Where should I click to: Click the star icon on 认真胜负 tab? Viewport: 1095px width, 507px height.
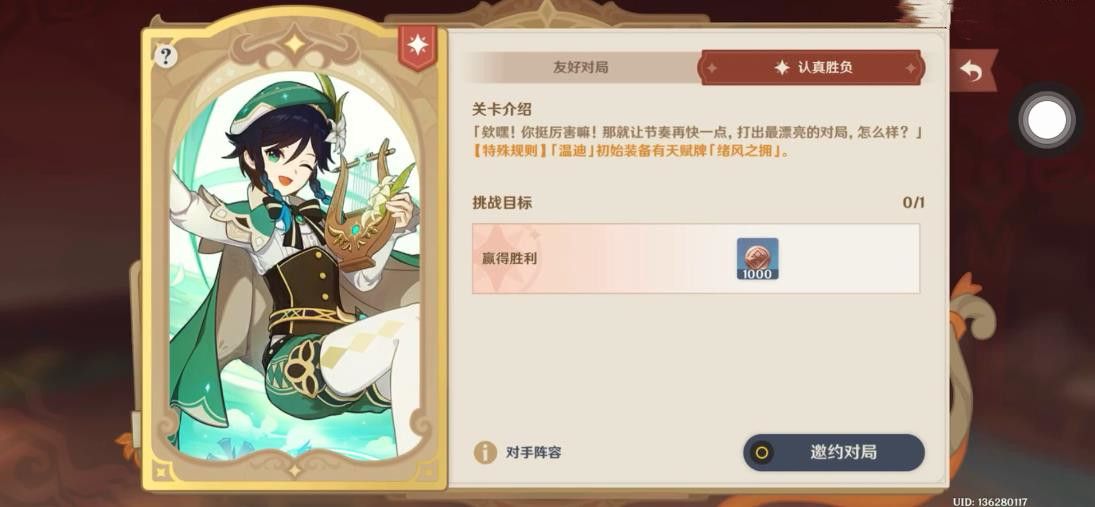(x=781, y=68)
